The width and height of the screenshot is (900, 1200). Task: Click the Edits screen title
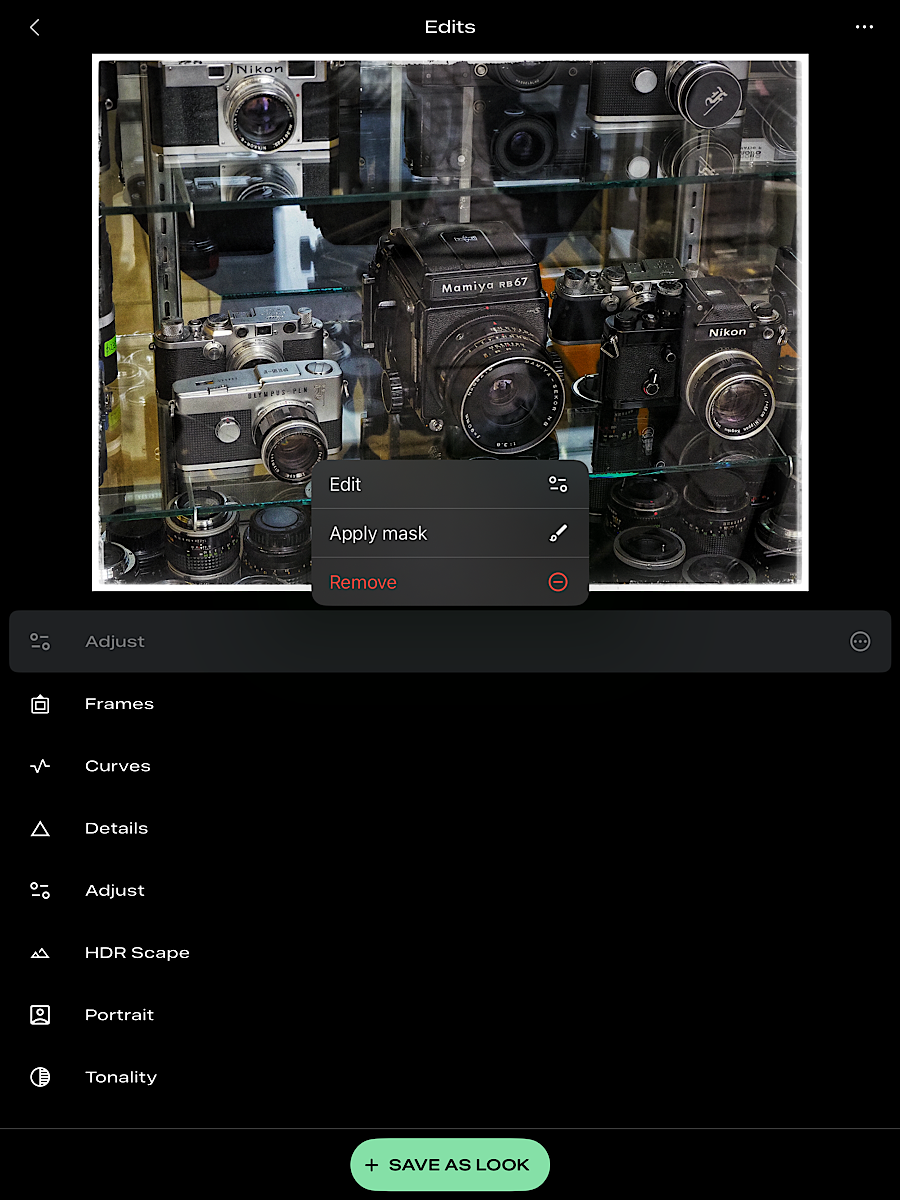[x=450, y=27]
